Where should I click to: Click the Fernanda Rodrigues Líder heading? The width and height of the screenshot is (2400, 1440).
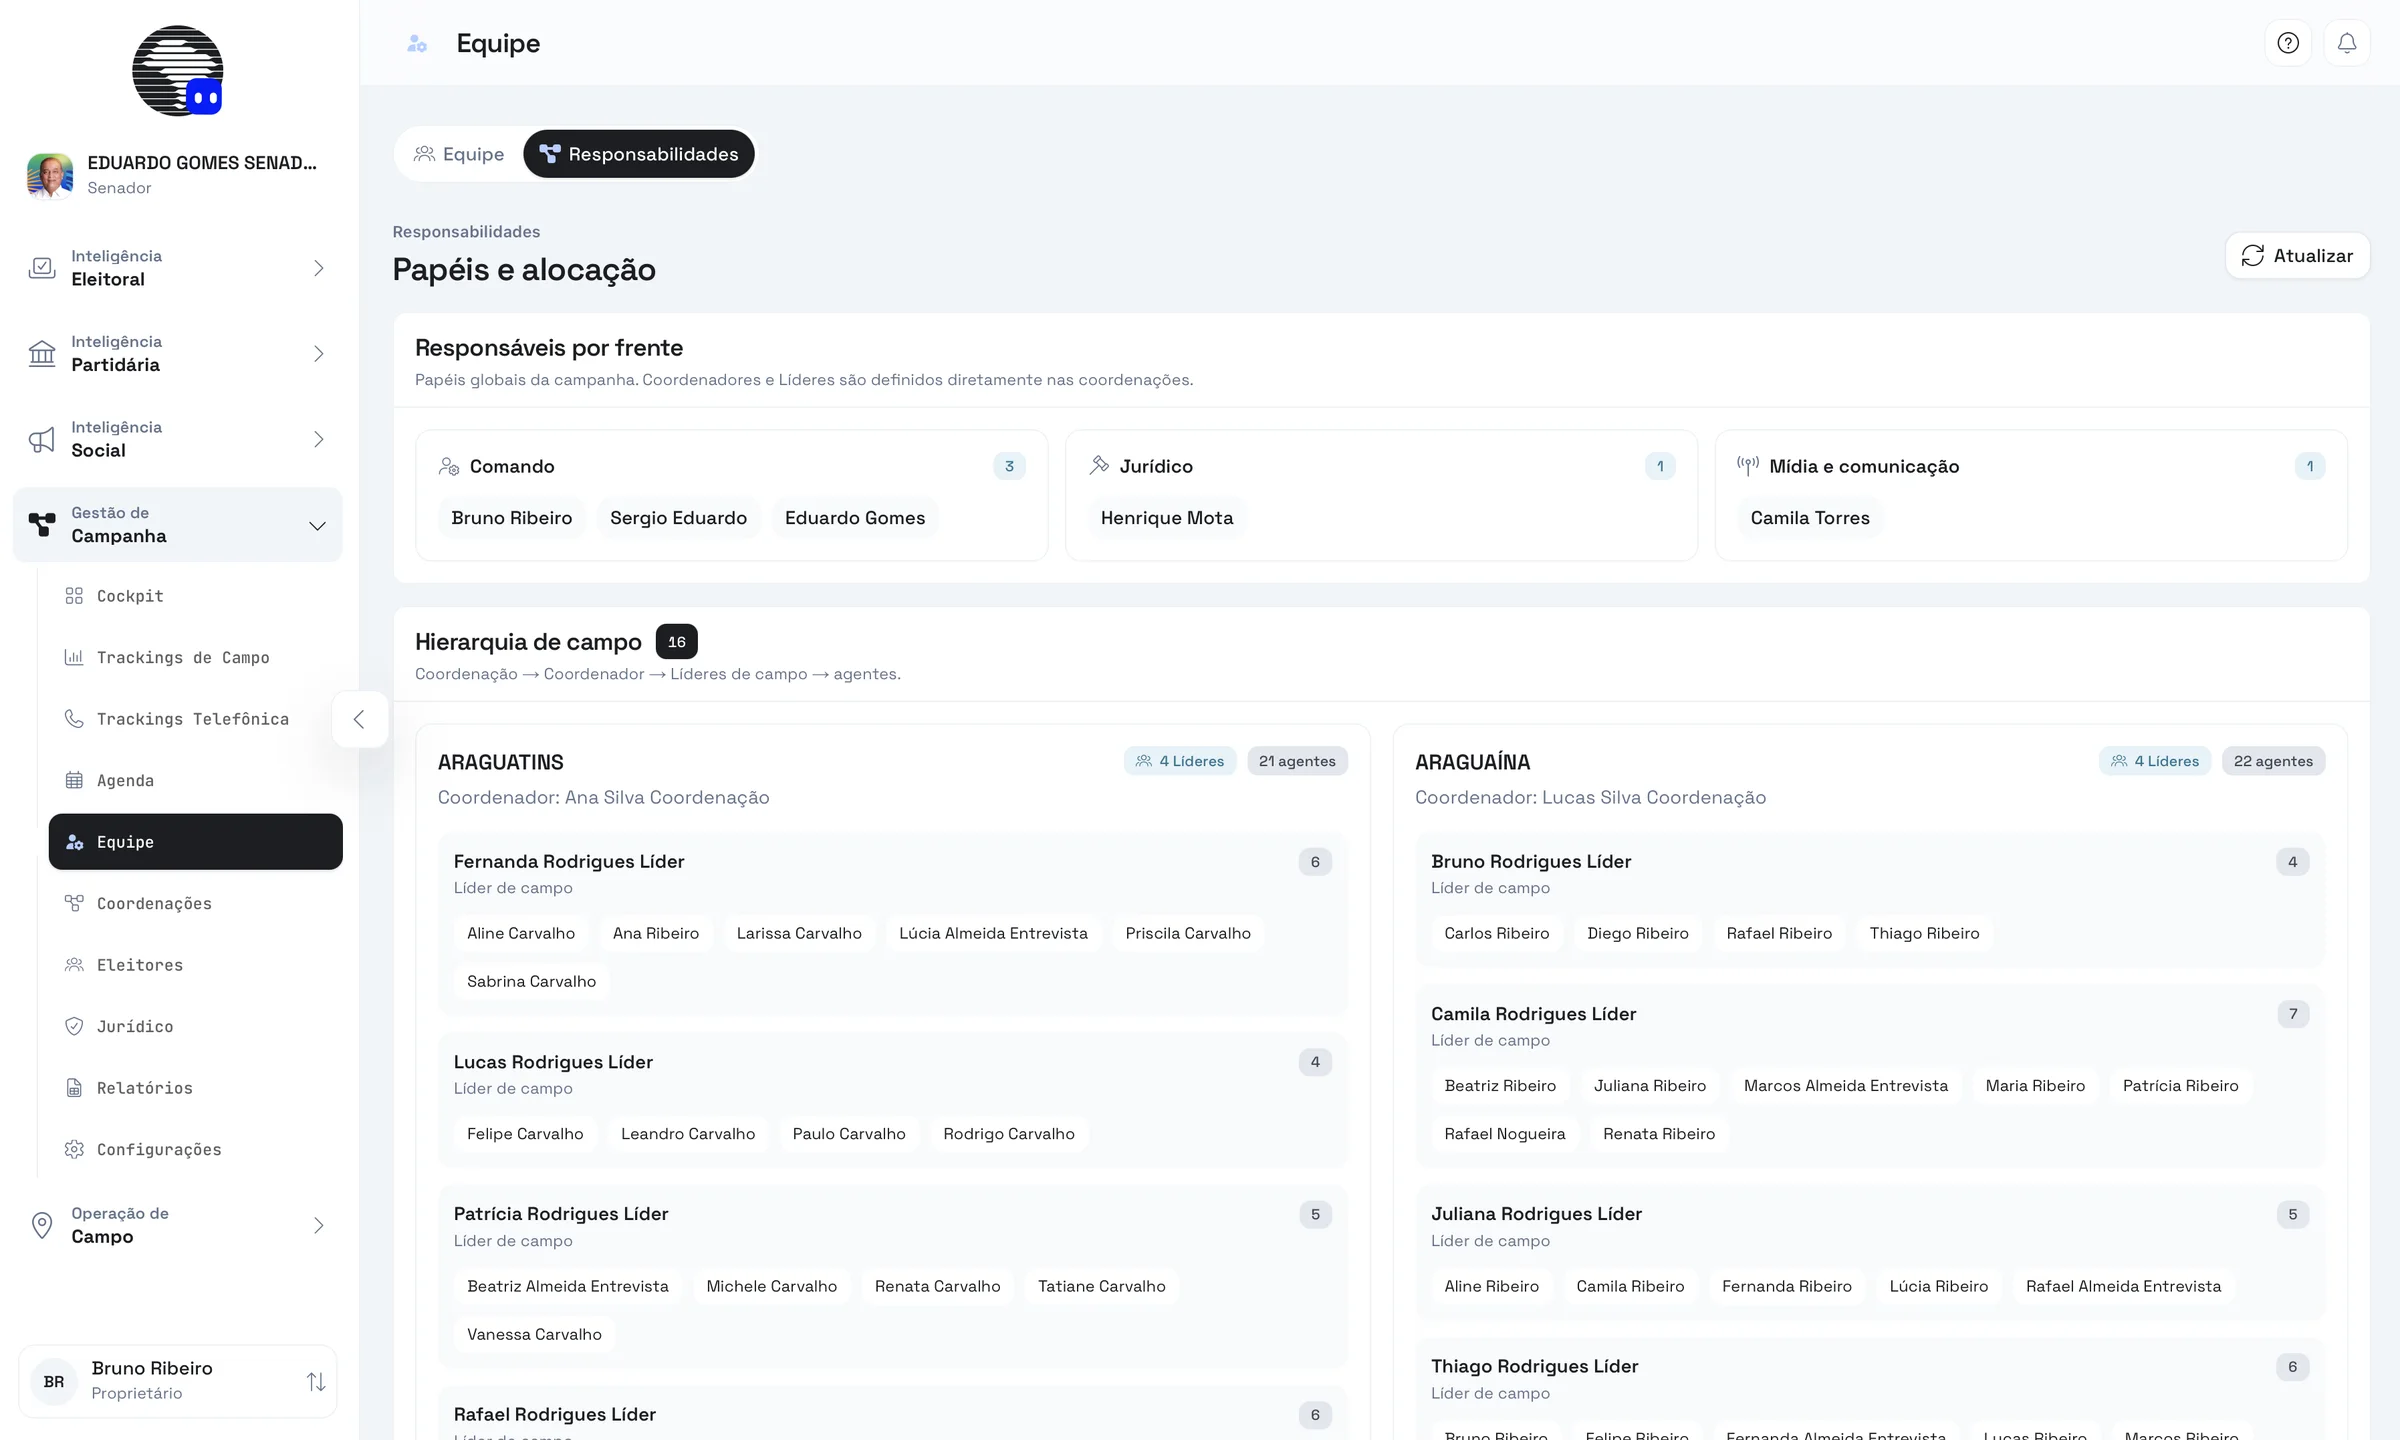coord(569,861)
